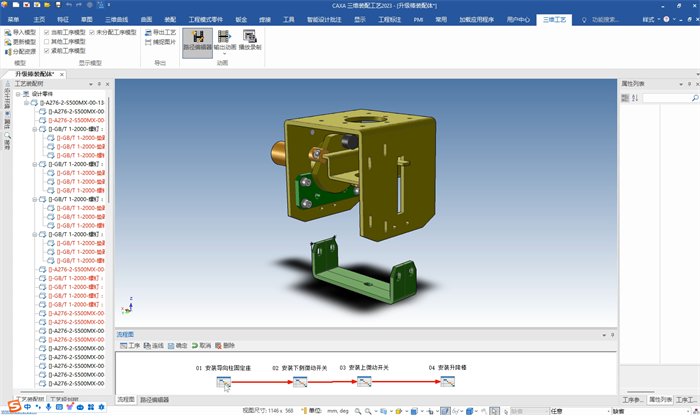Uncheck the 当前工序模型 checkbox
This screenshot has height=415, width=700.
pyautogui.click(x=47, y=32)
